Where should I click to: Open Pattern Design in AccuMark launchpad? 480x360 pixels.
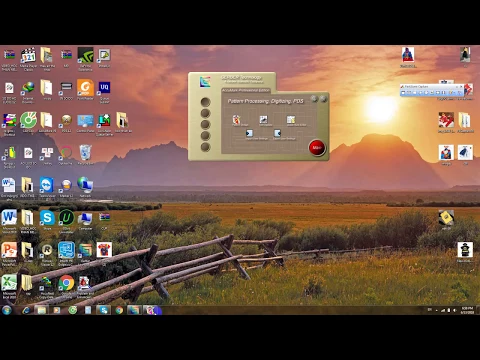point(236,120)
